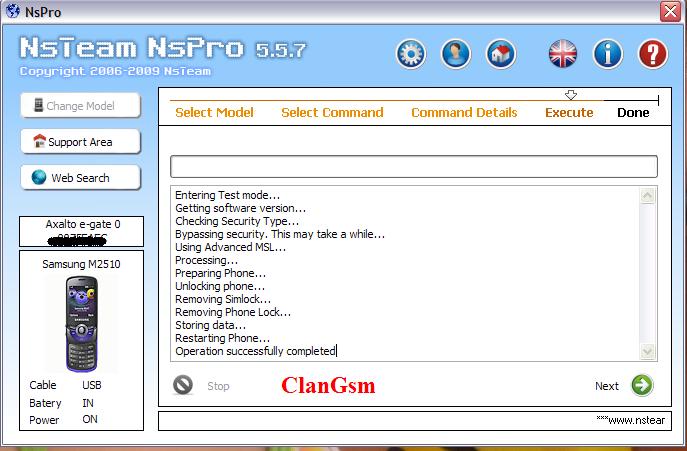Click the log scrollbar down arrow
This screenshot has width=687, height=451.
647,351
